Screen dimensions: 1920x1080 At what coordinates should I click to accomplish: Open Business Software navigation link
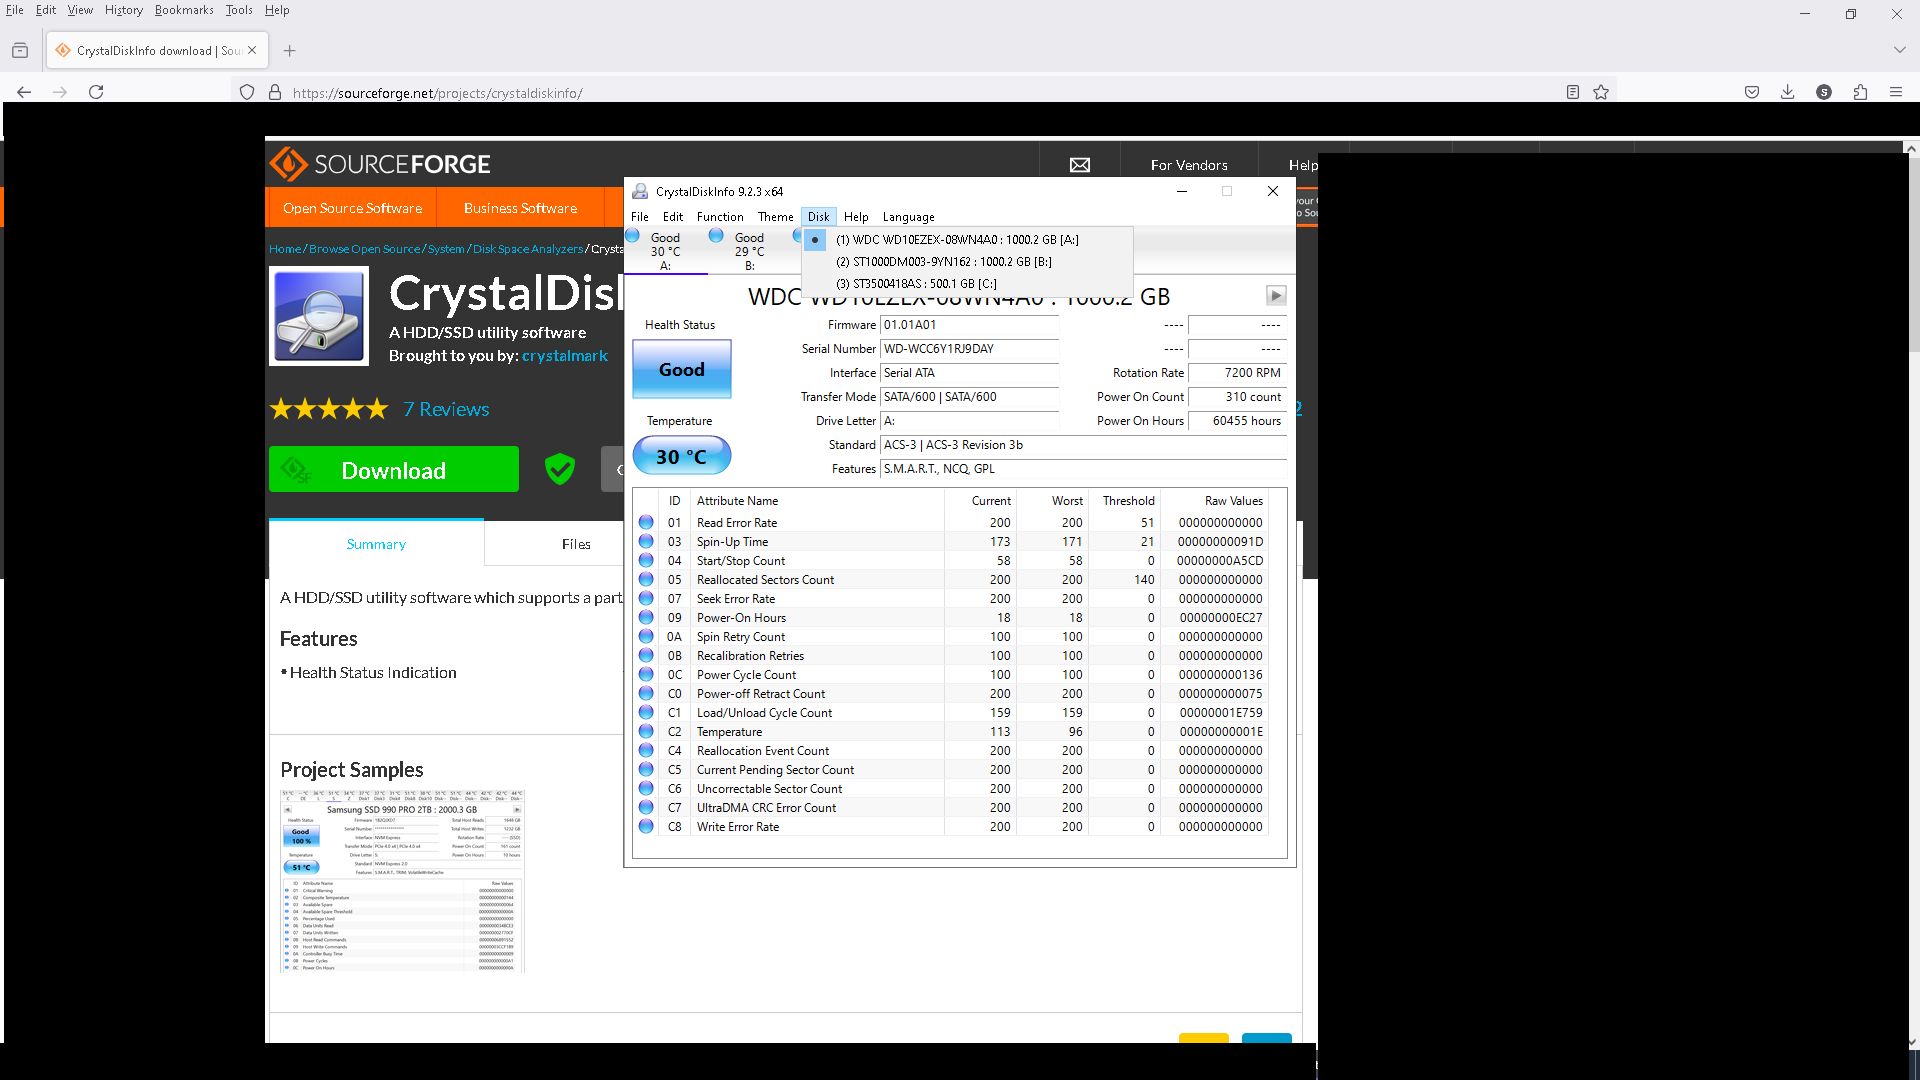[x=520, y=208]
